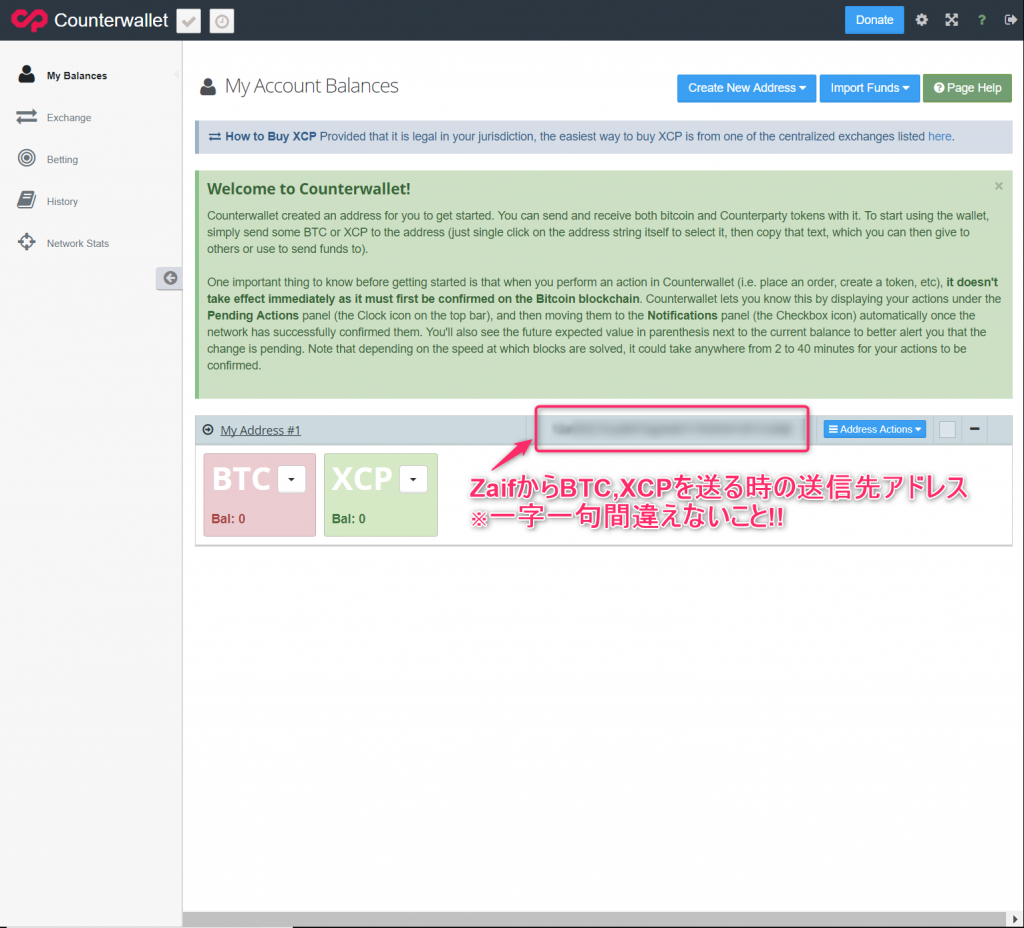Open the Pending Actions clock panel
This screenshot has width=1024, height=928.
pyautogui.click(x=222, y=21)
